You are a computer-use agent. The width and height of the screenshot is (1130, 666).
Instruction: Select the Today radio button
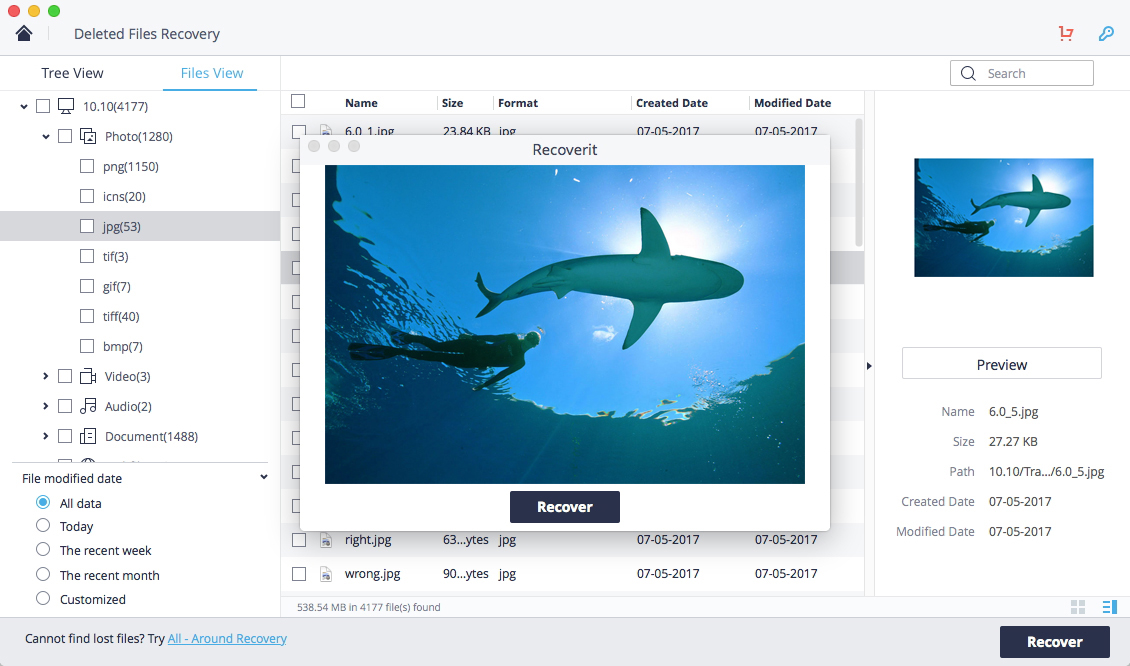pos(43,526)
